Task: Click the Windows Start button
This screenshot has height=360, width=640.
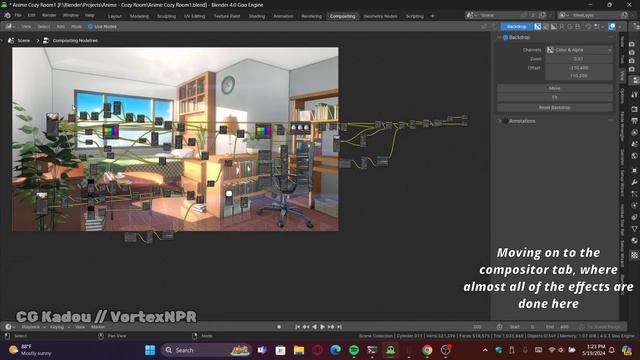Action: [150, 350]
